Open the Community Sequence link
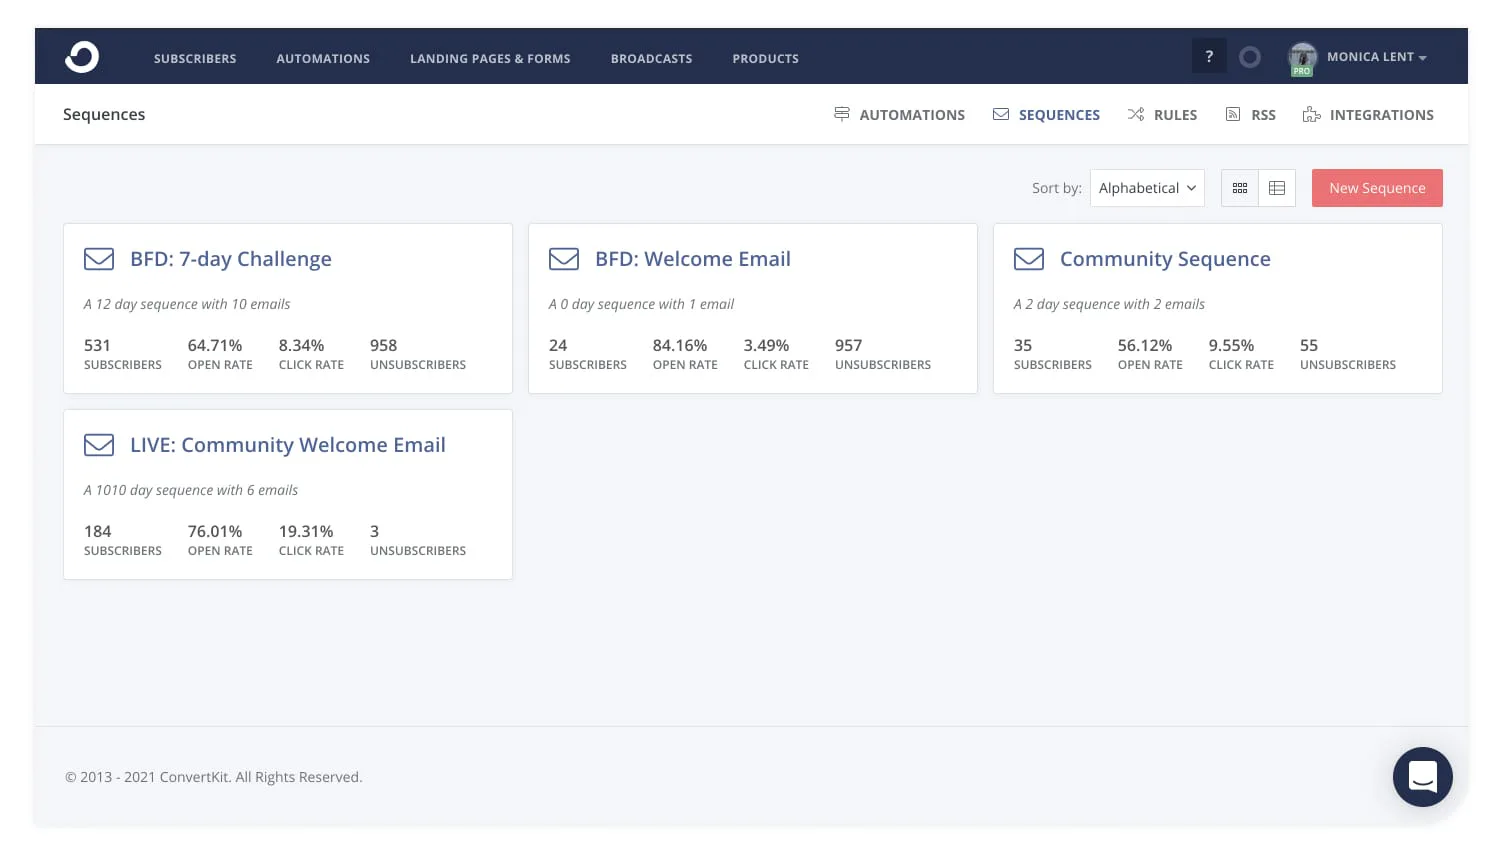1500x854 pixels. [x=1165, y=258]
